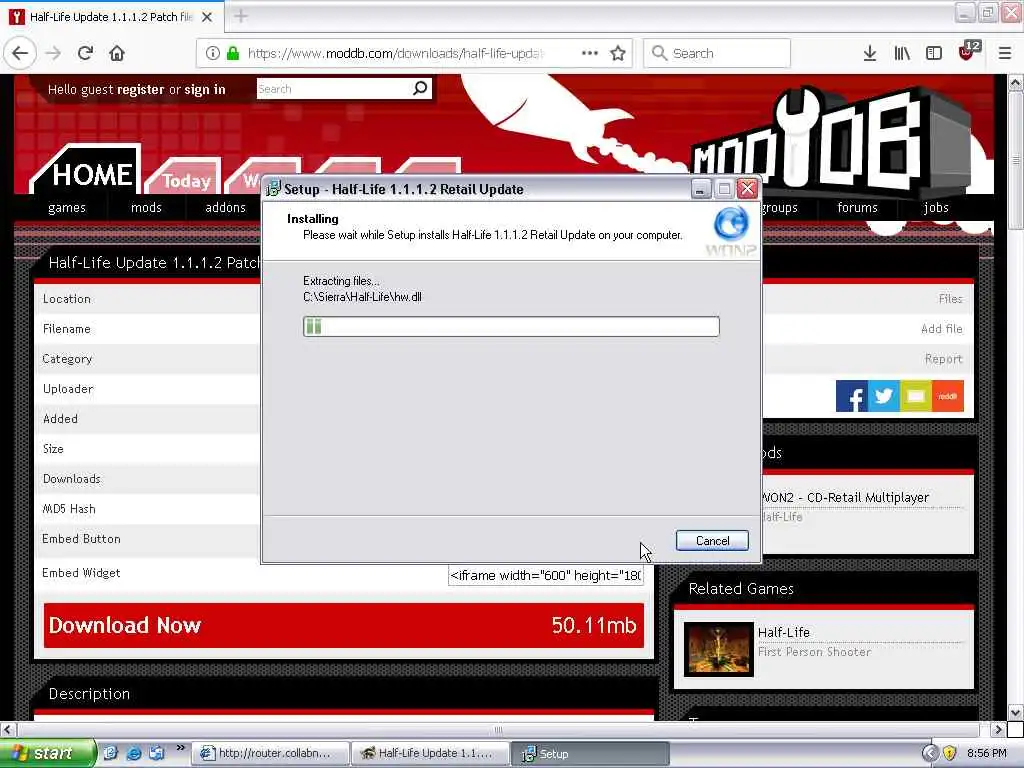Open a new browser tab
The image size is (1024, 768).
(241, 16)
